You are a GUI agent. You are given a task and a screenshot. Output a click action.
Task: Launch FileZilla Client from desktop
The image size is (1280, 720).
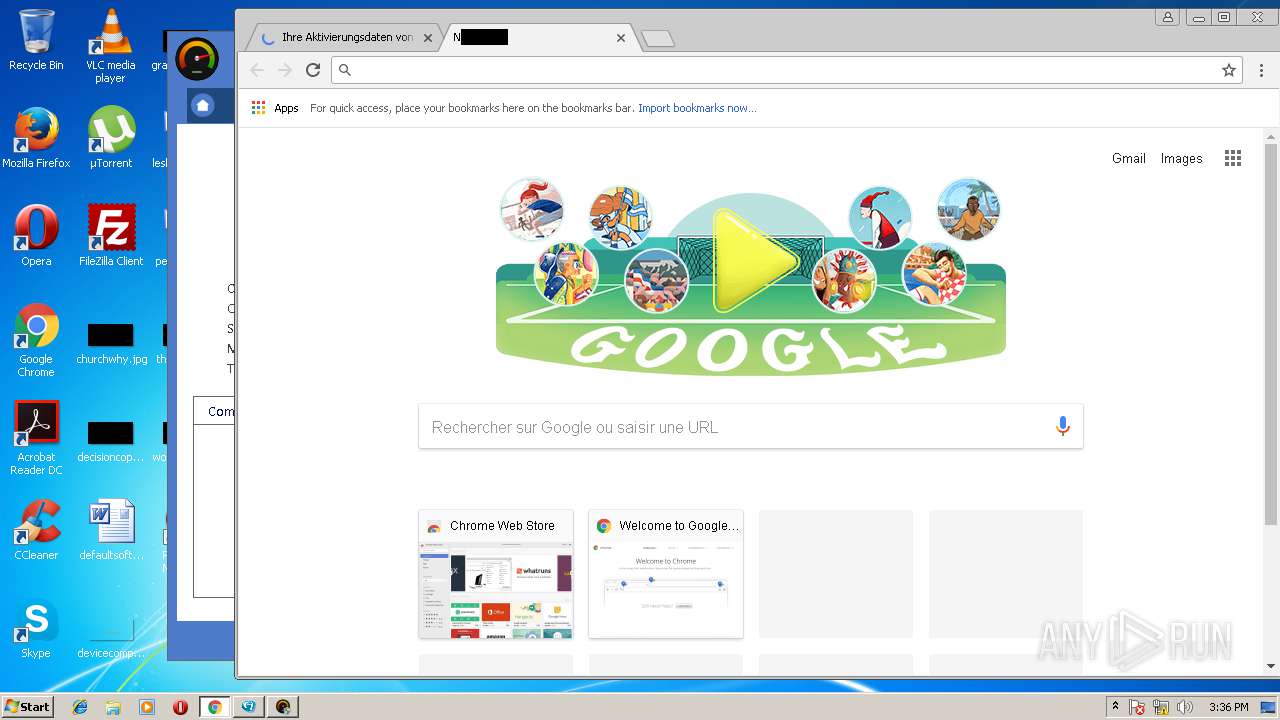pos(111,237)
